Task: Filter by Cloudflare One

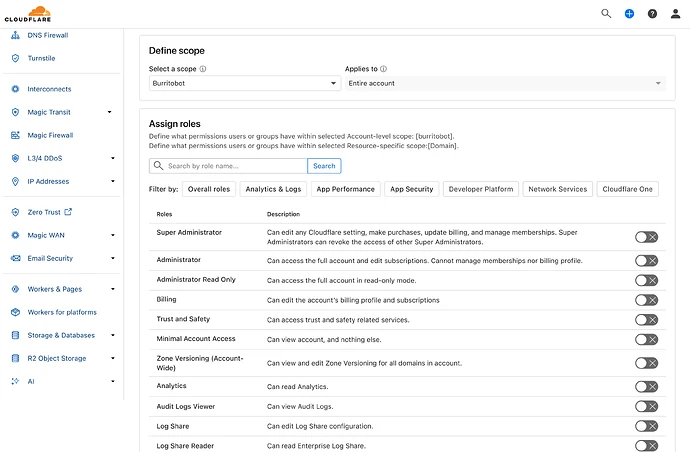Action: click(628, 189)
